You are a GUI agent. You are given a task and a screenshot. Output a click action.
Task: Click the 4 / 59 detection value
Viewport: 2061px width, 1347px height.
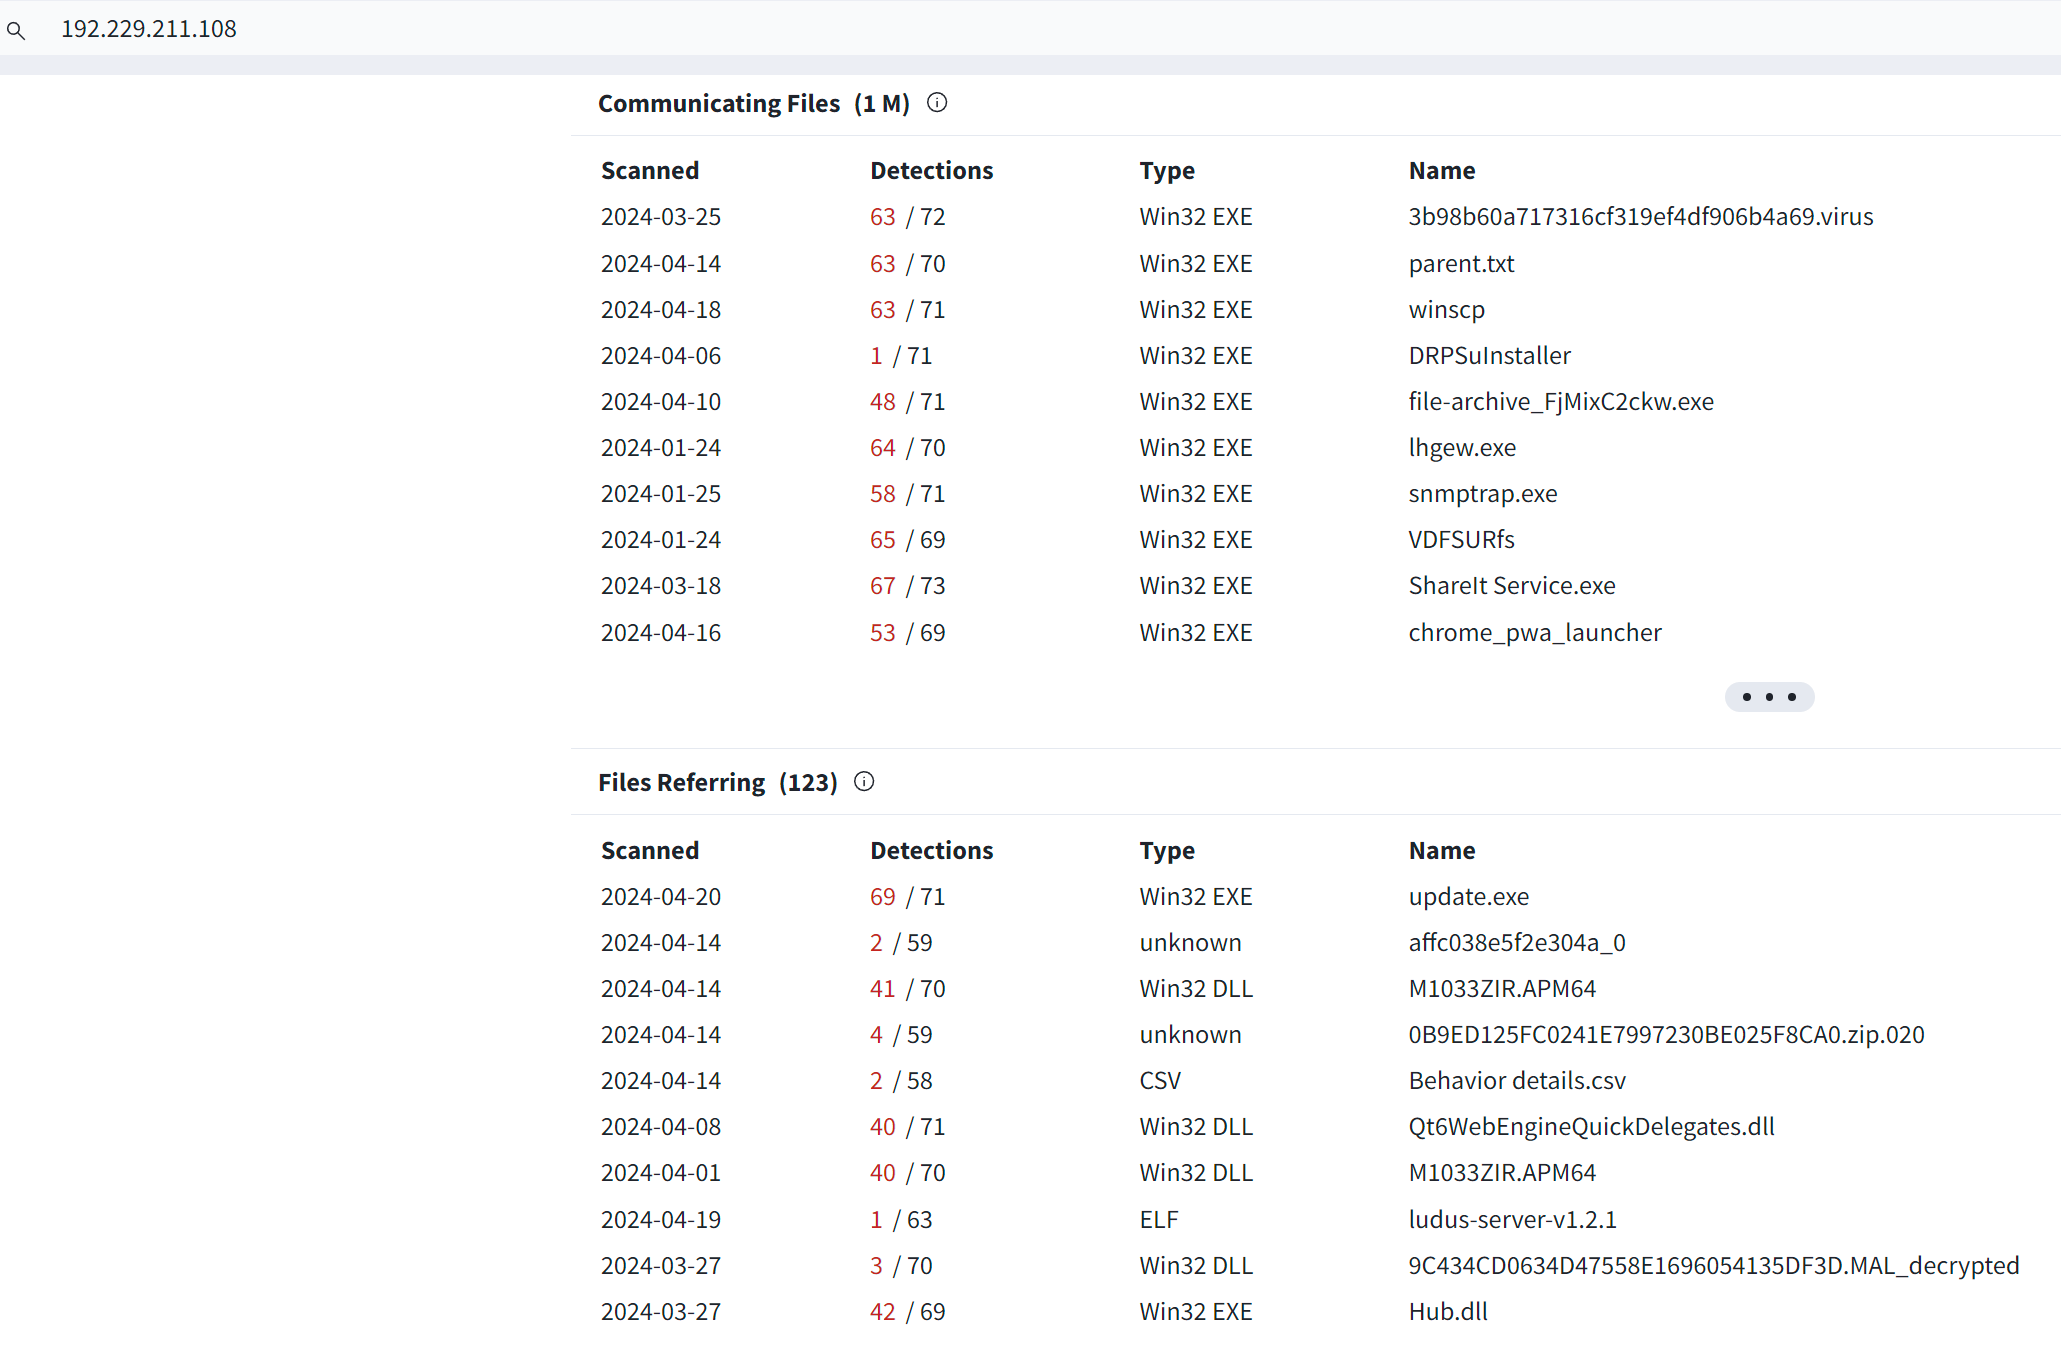click(900, 1035)
